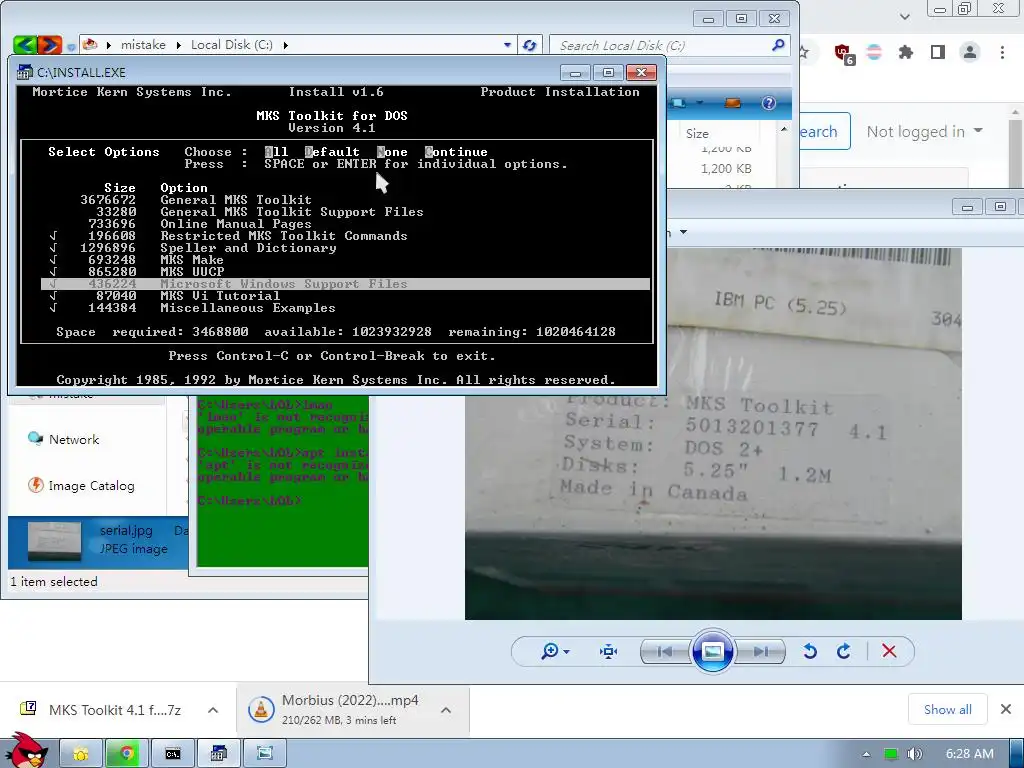Viewport: 1024px width, 768px height.
Task: Open Image Catalog in Explorer sidebar
Action: point(81,485)
